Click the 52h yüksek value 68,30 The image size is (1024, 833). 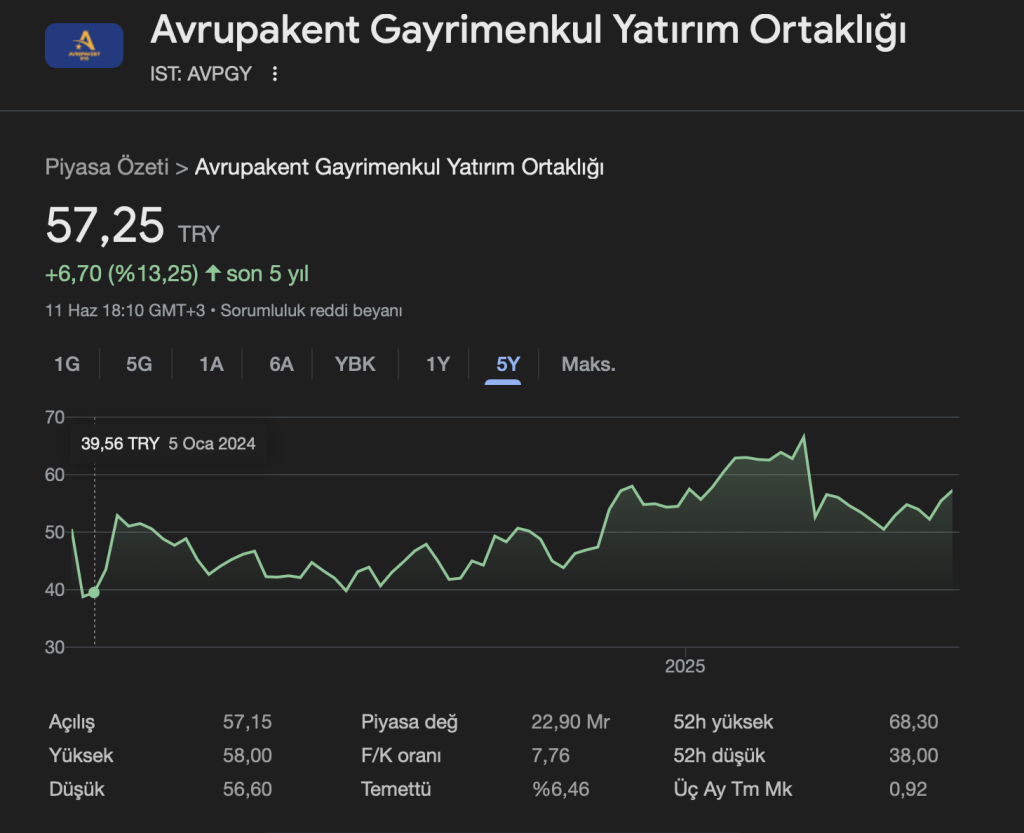click(914, 721)
